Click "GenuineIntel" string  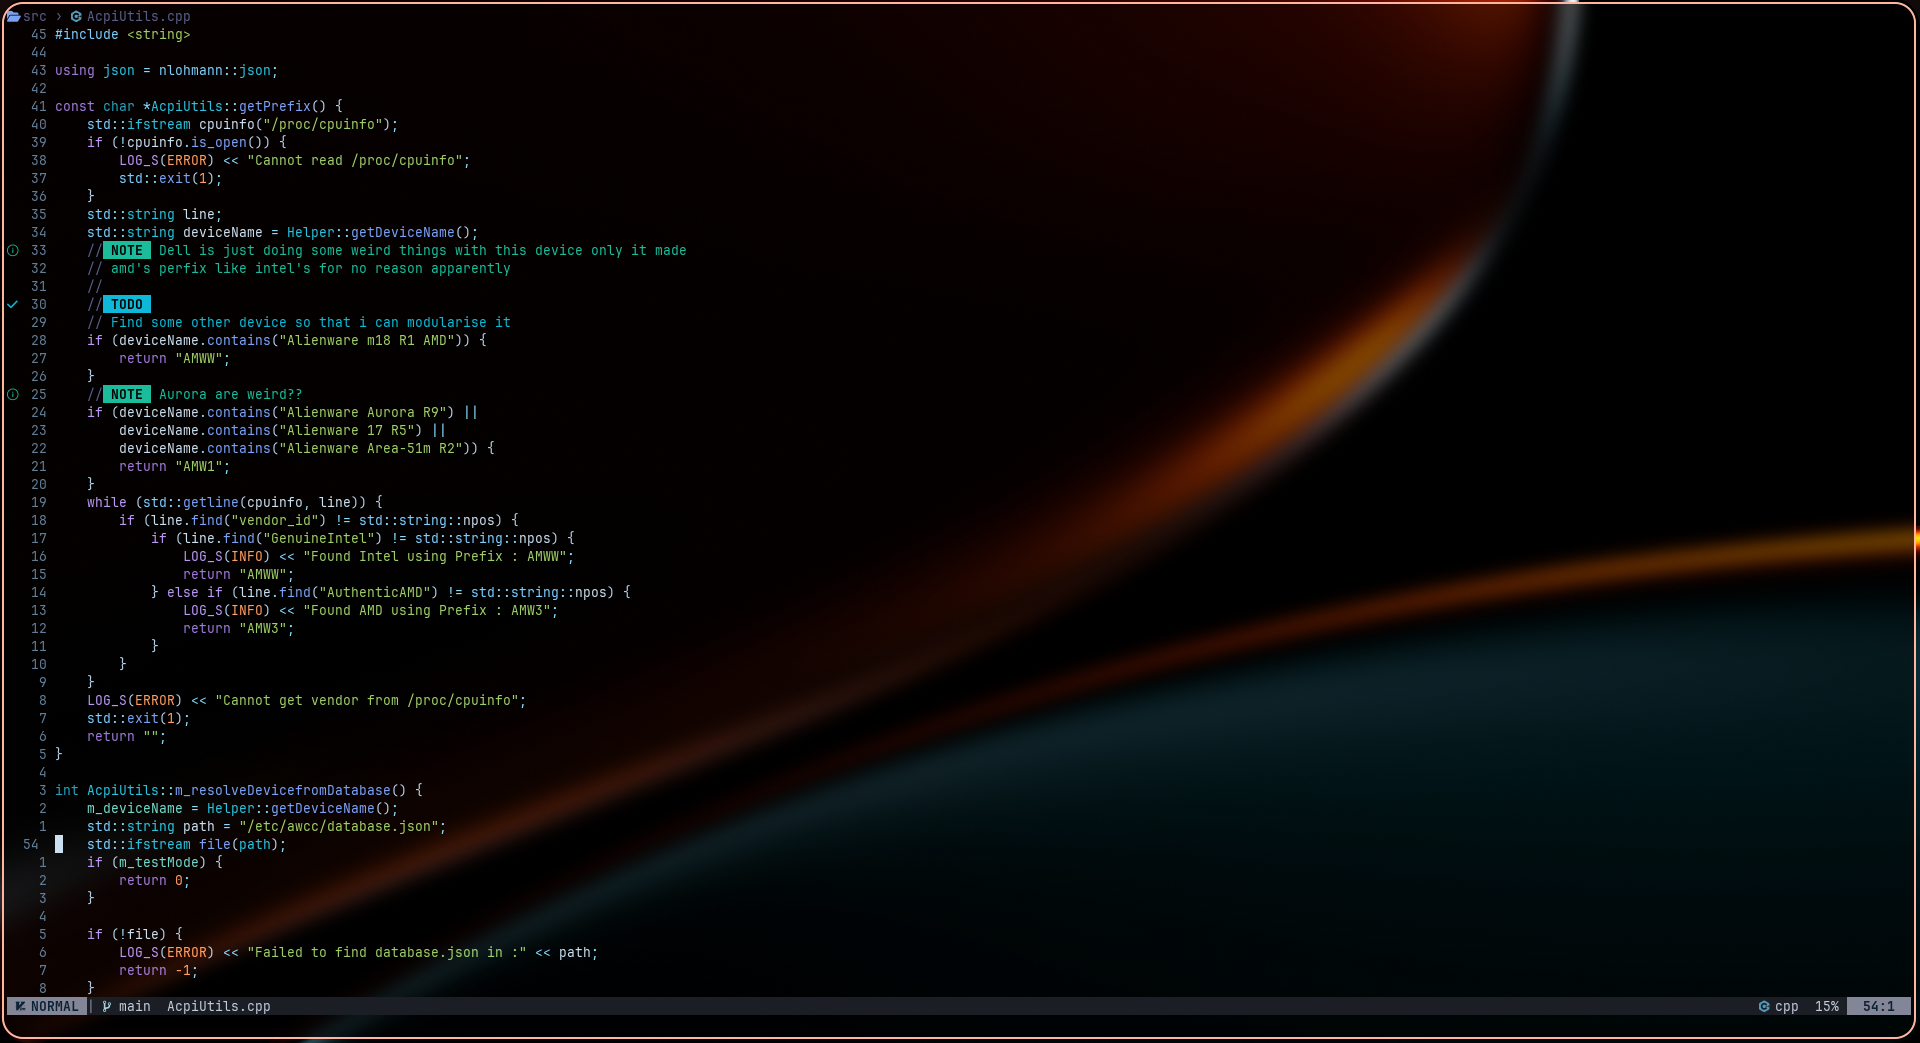pyautogui.click(x=319, y=539)
